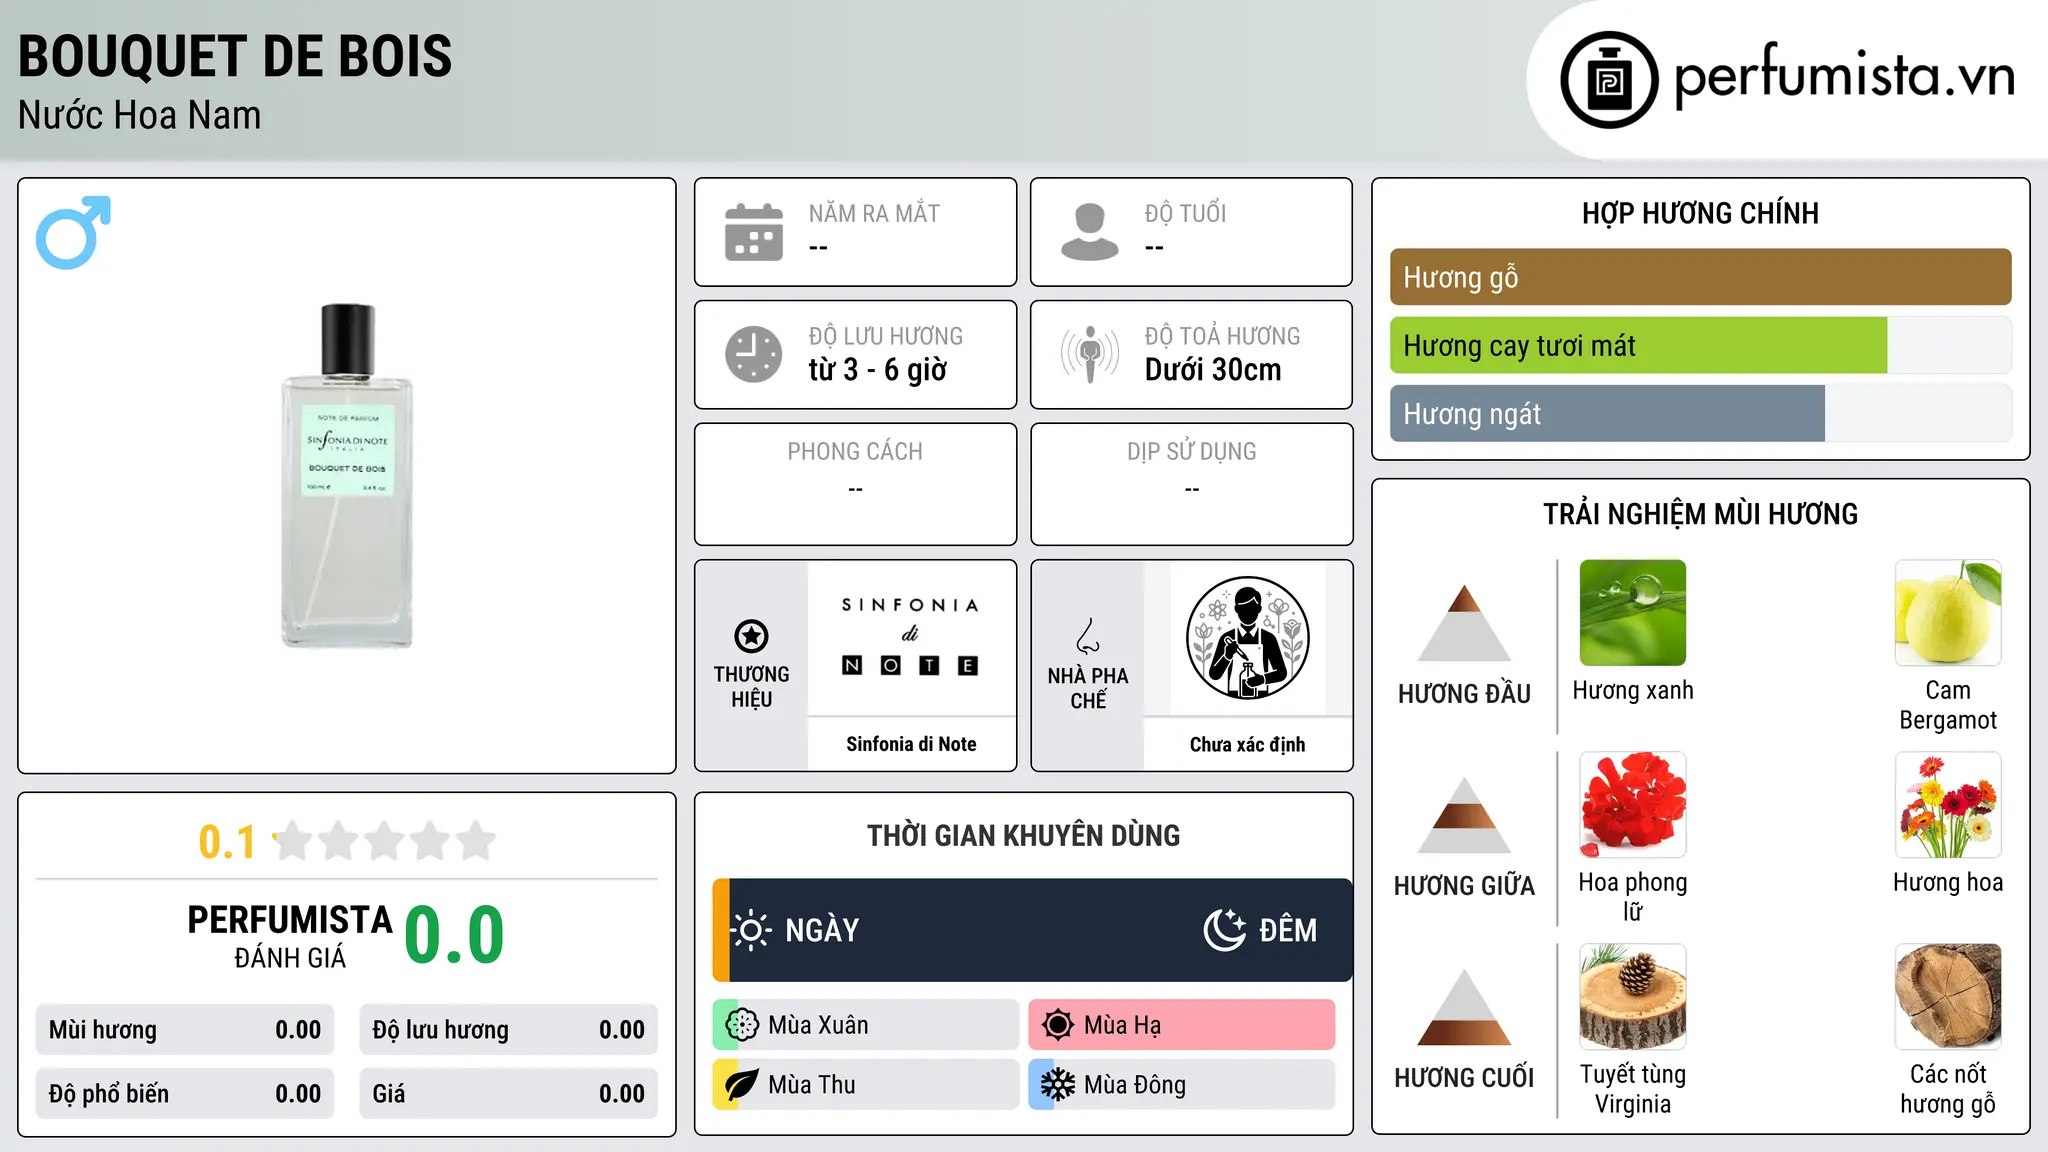Click the DỊP SỬ DỤNG occasion card
Image resolution: width=2048 pixels, height=1152 pixels.
pos(1191,484)
